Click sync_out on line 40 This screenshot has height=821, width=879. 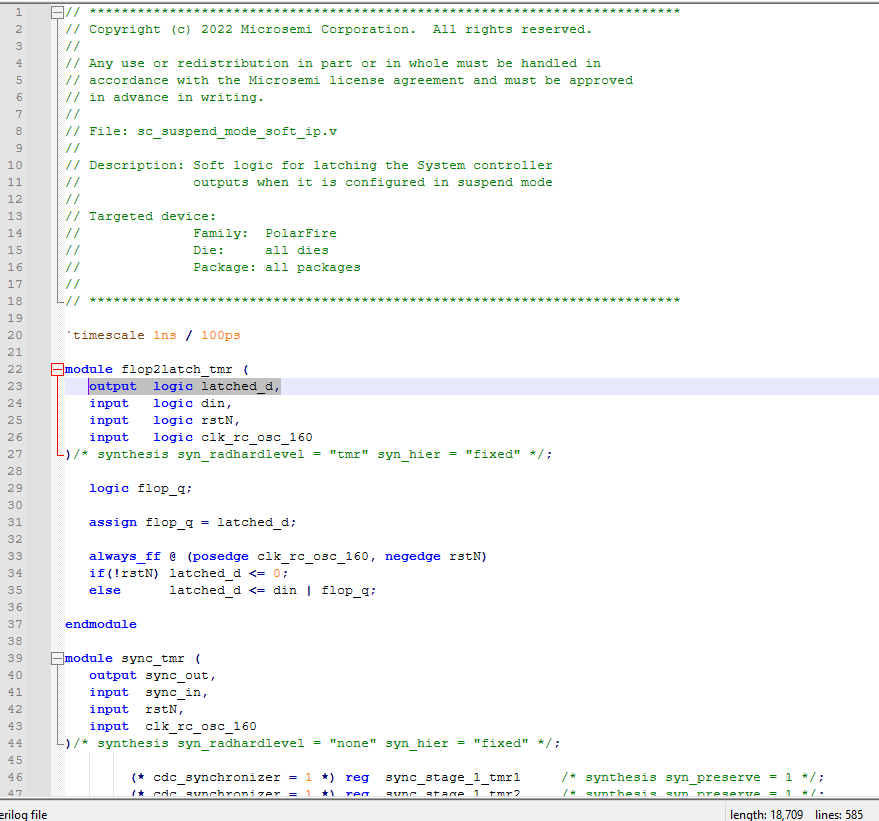coord(180,675)
